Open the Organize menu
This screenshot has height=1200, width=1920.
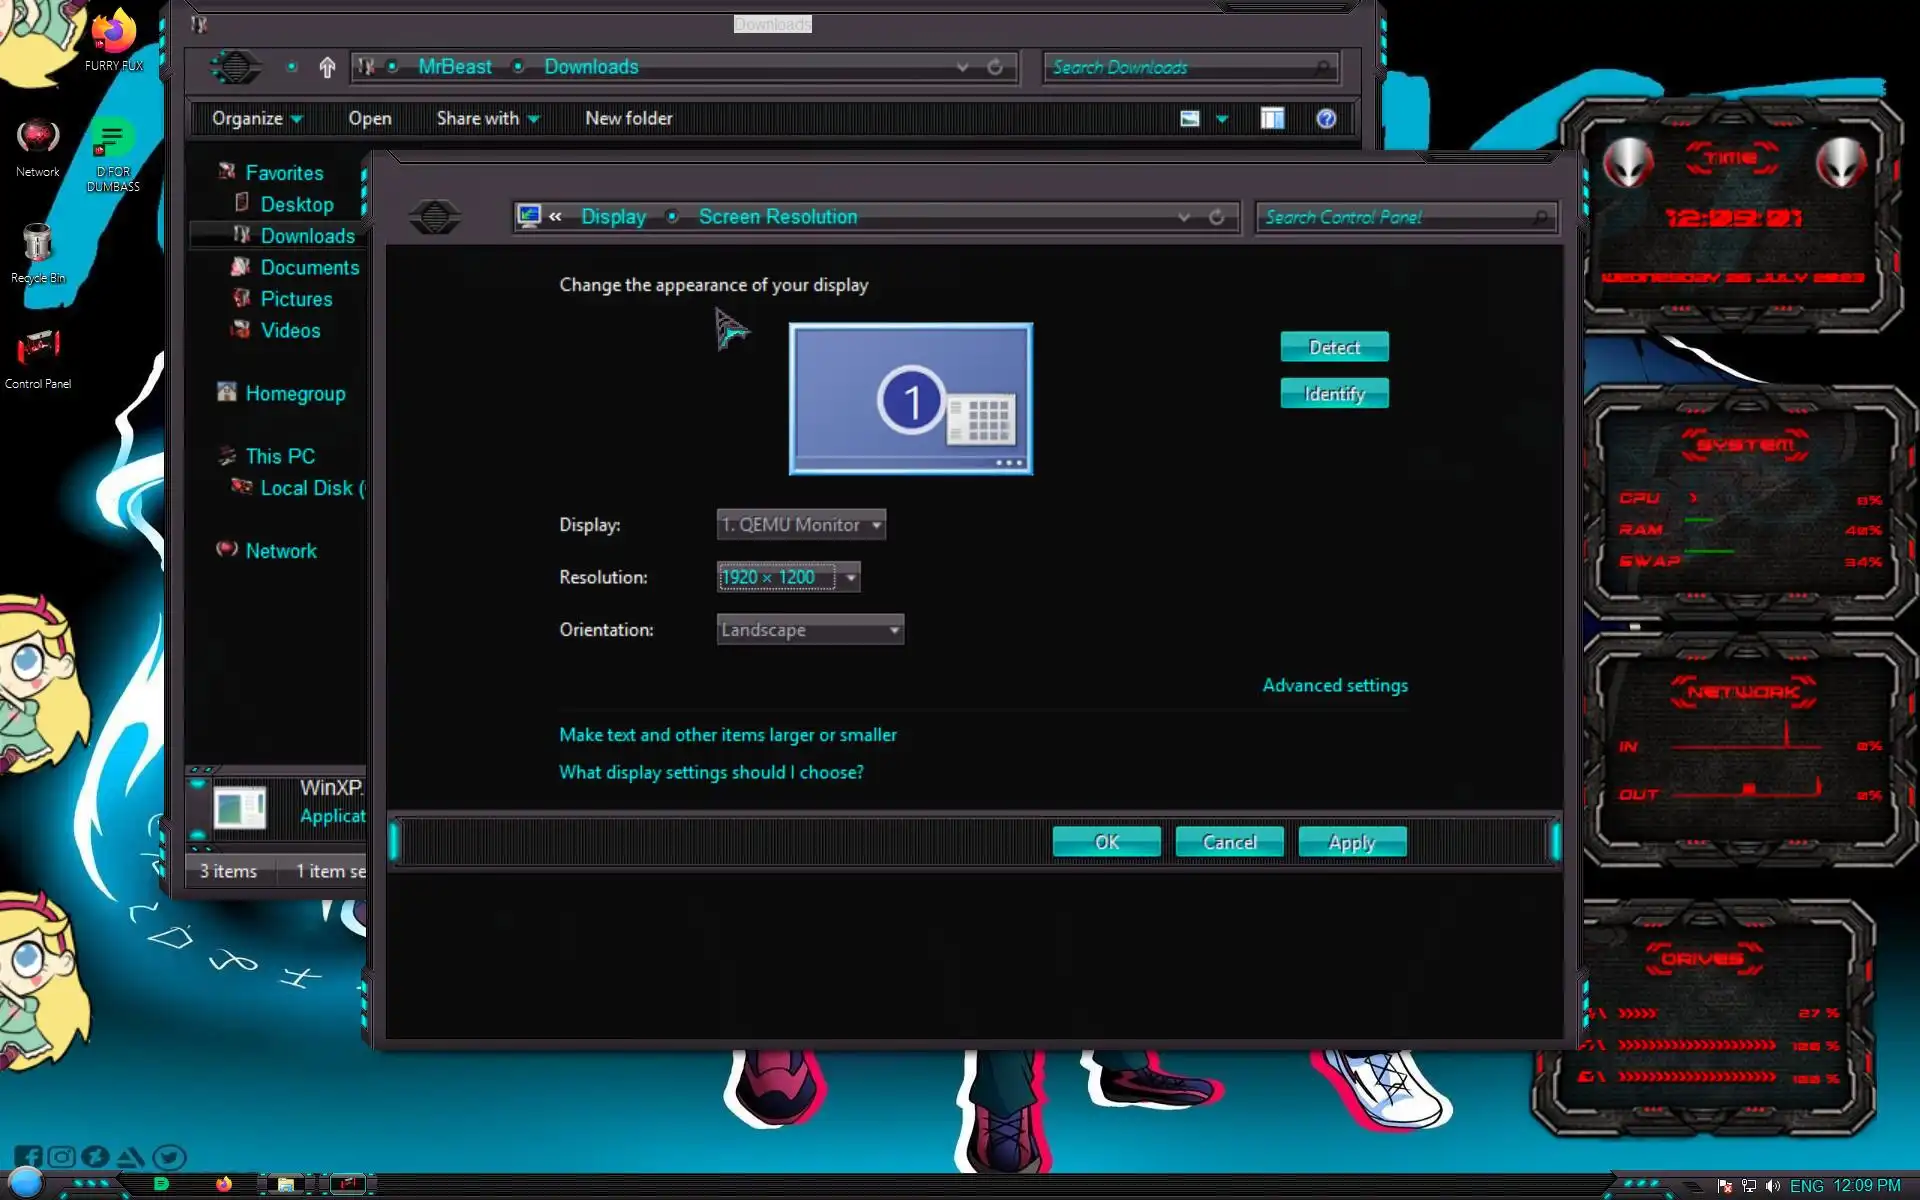[256, 119]
